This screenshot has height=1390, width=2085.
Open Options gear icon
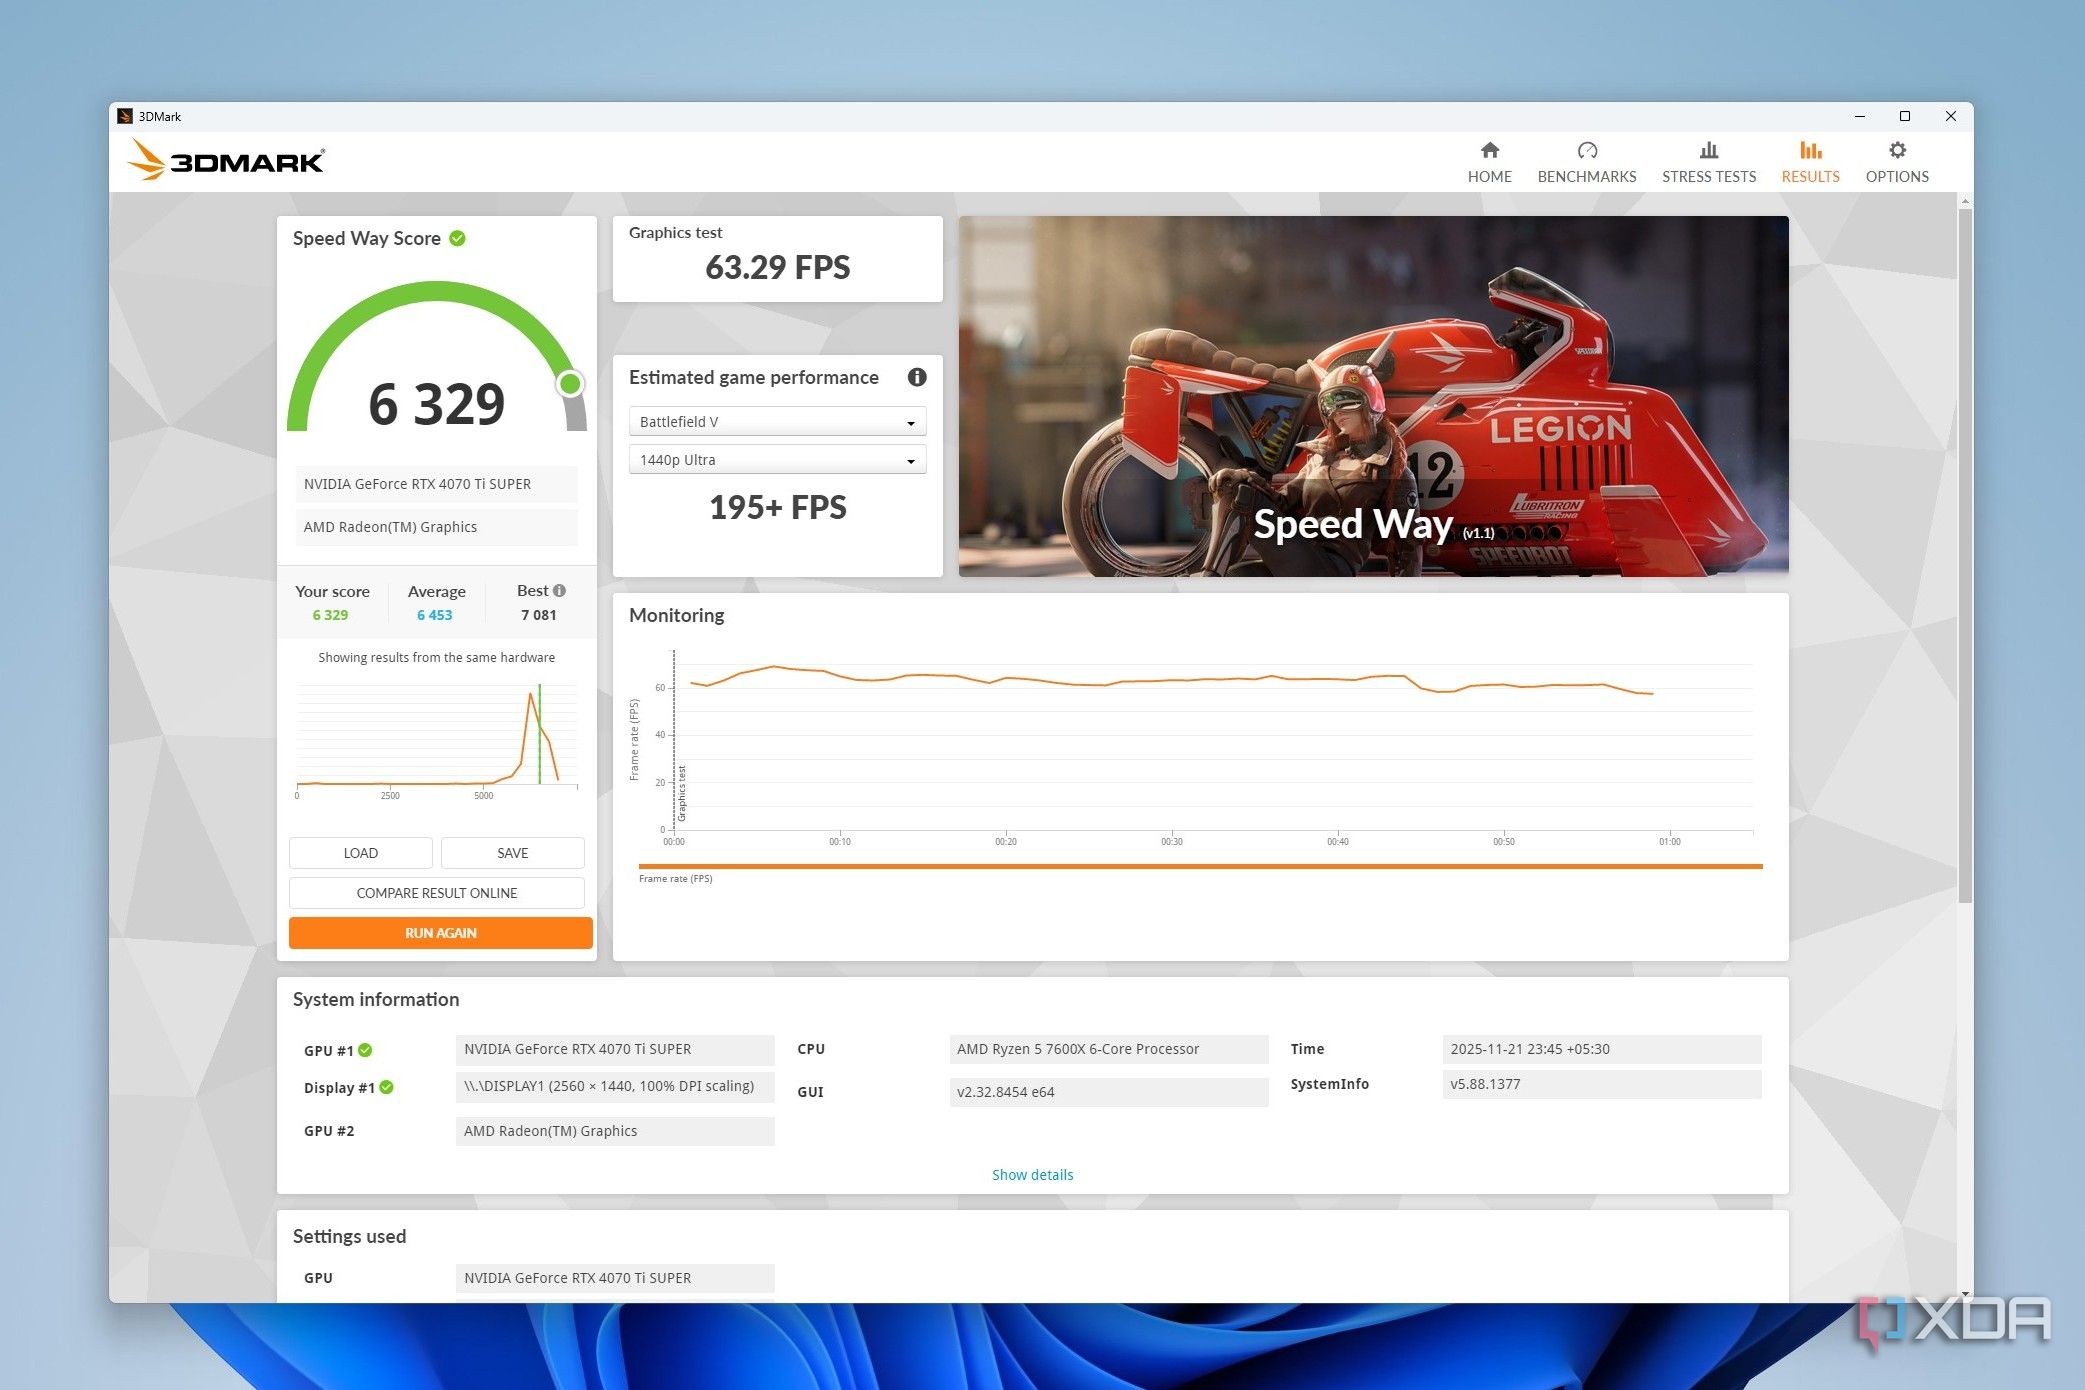coord(1896,151)
